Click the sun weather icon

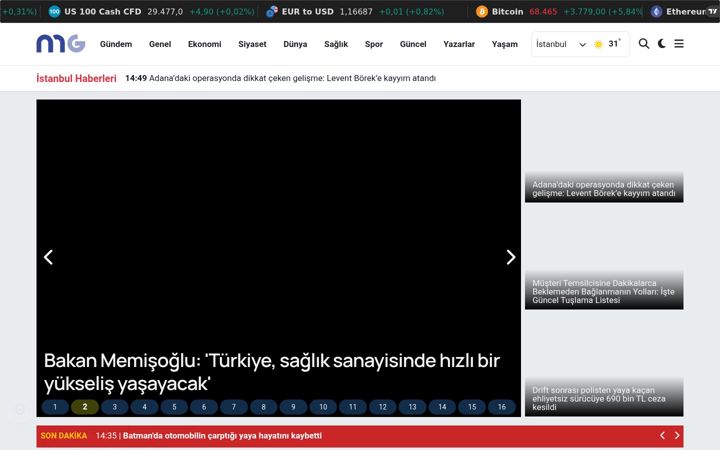tap(598, 44)
